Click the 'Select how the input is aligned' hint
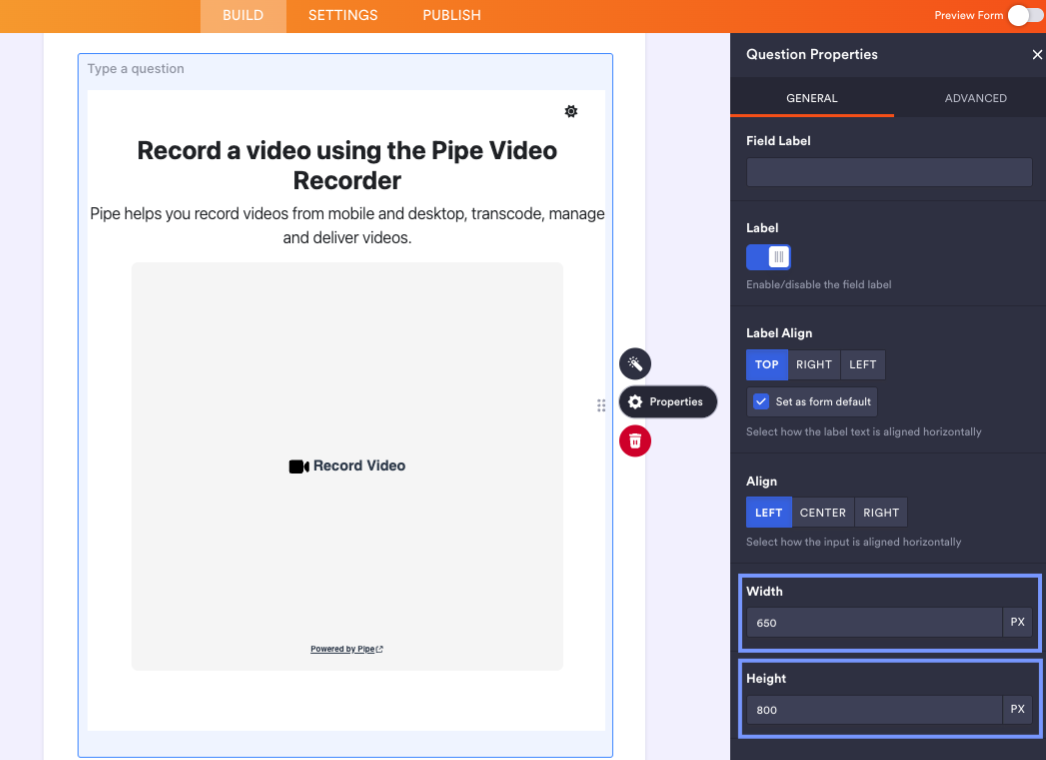 click(853, 542)
